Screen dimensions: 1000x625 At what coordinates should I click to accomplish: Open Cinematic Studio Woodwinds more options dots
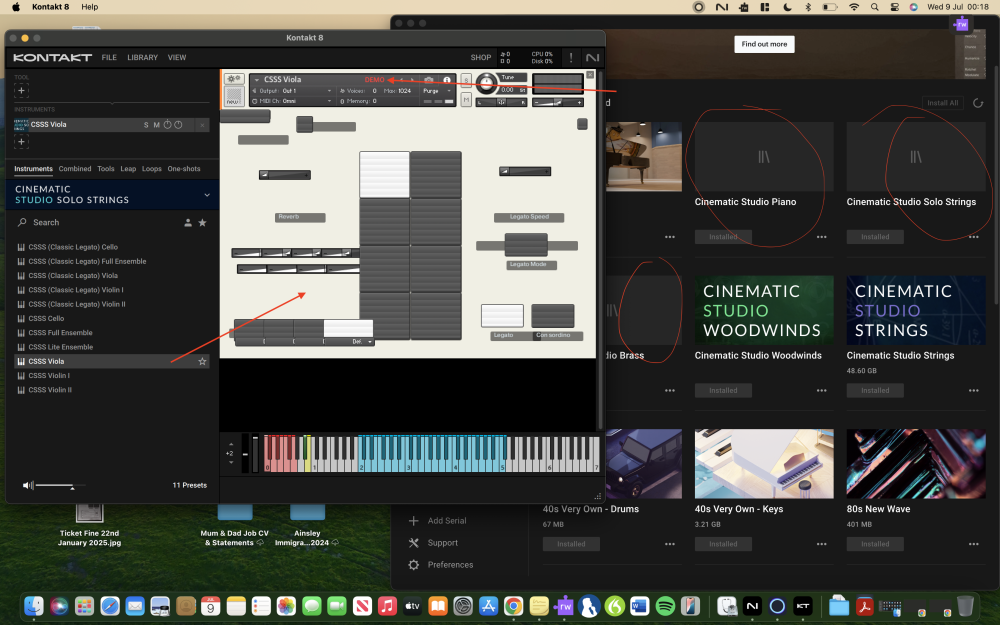pyautogui.click(x=821, y=390)
